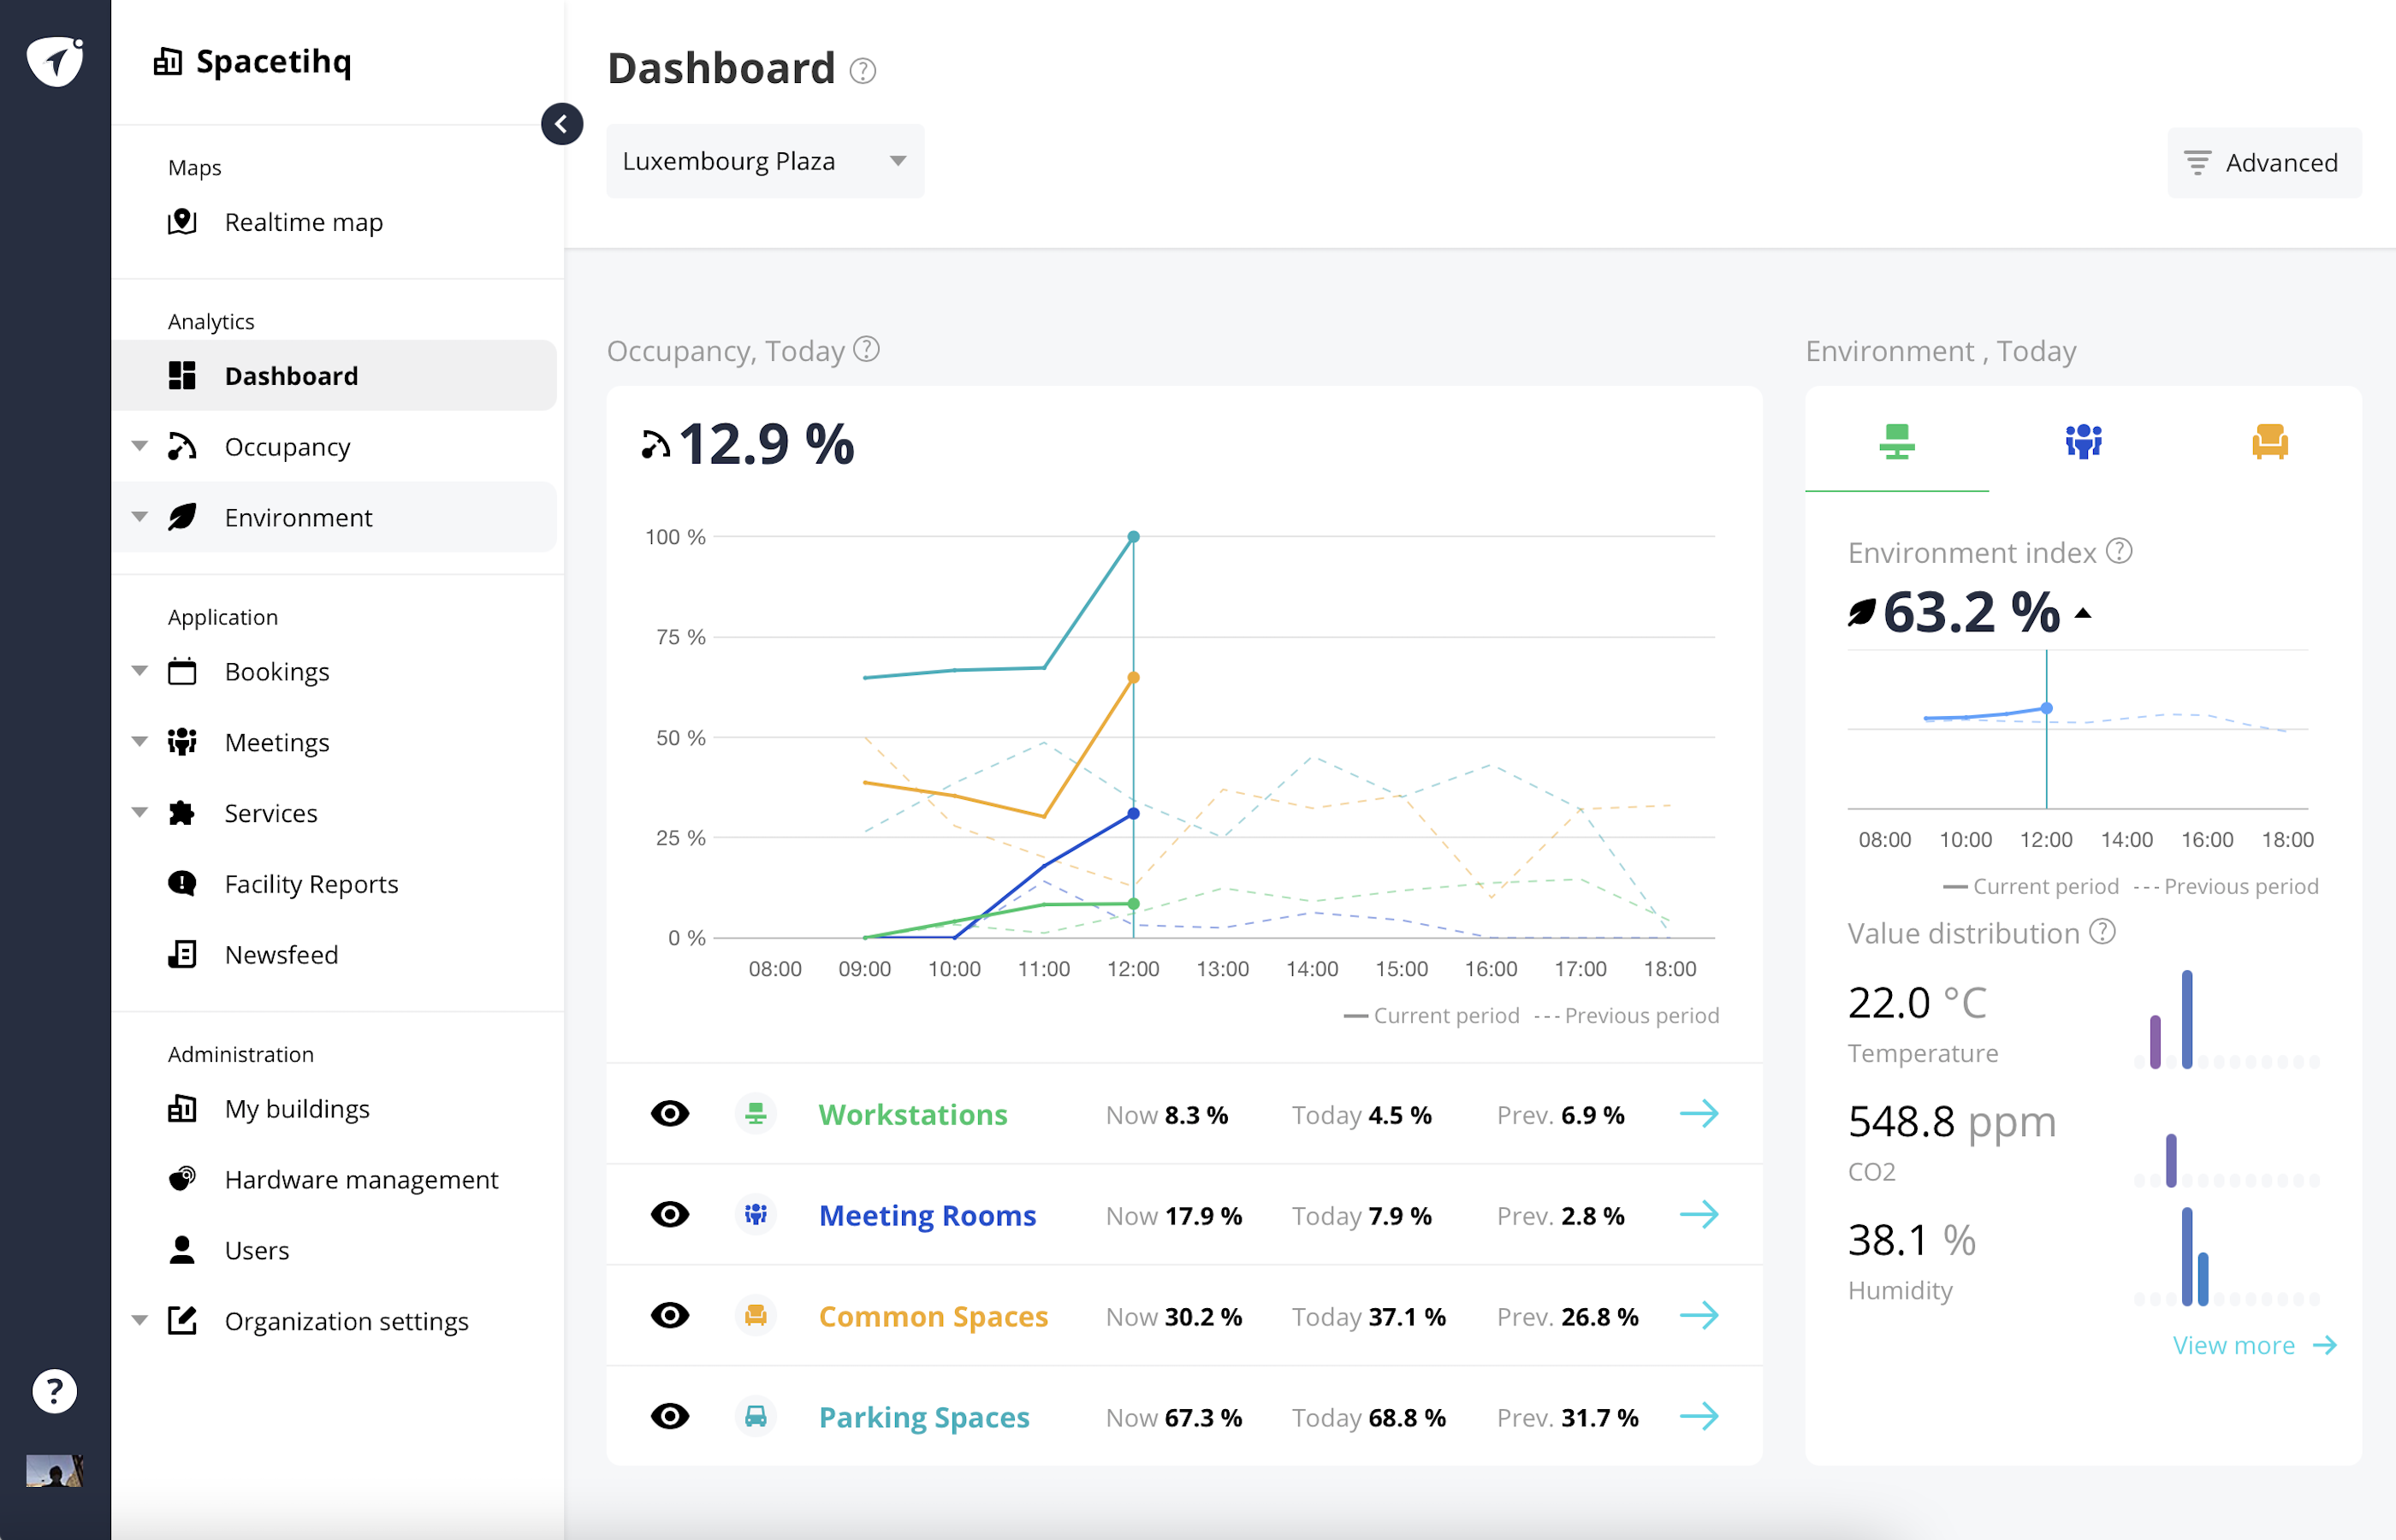
Task: Open the Workstations link
Action: tap(913, 1115)
